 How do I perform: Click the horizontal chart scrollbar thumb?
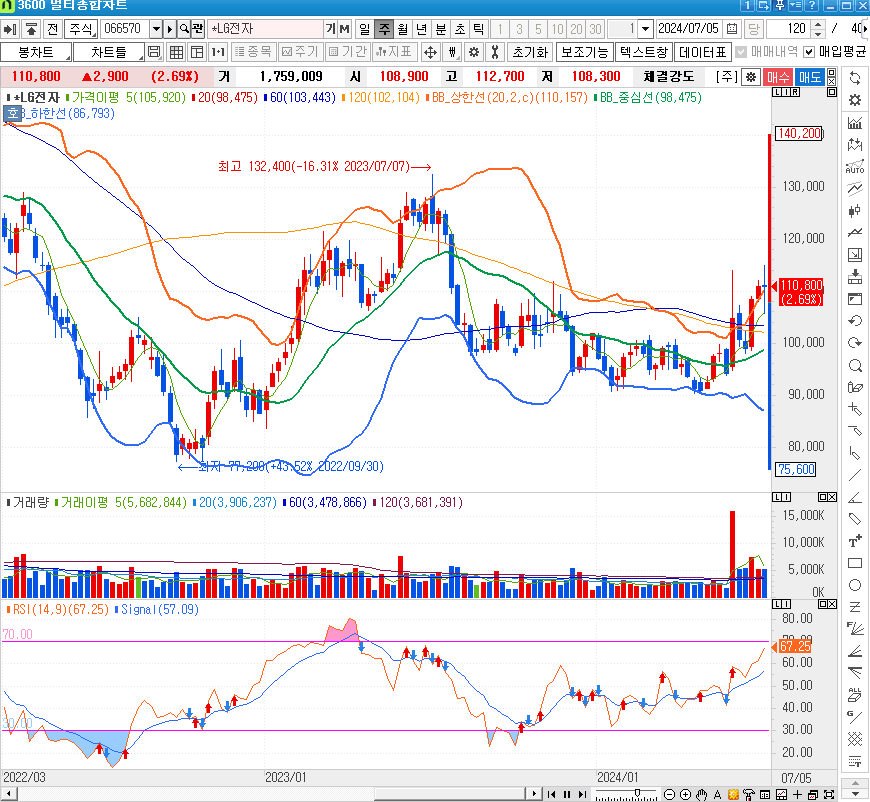click(x=449, y=795)
